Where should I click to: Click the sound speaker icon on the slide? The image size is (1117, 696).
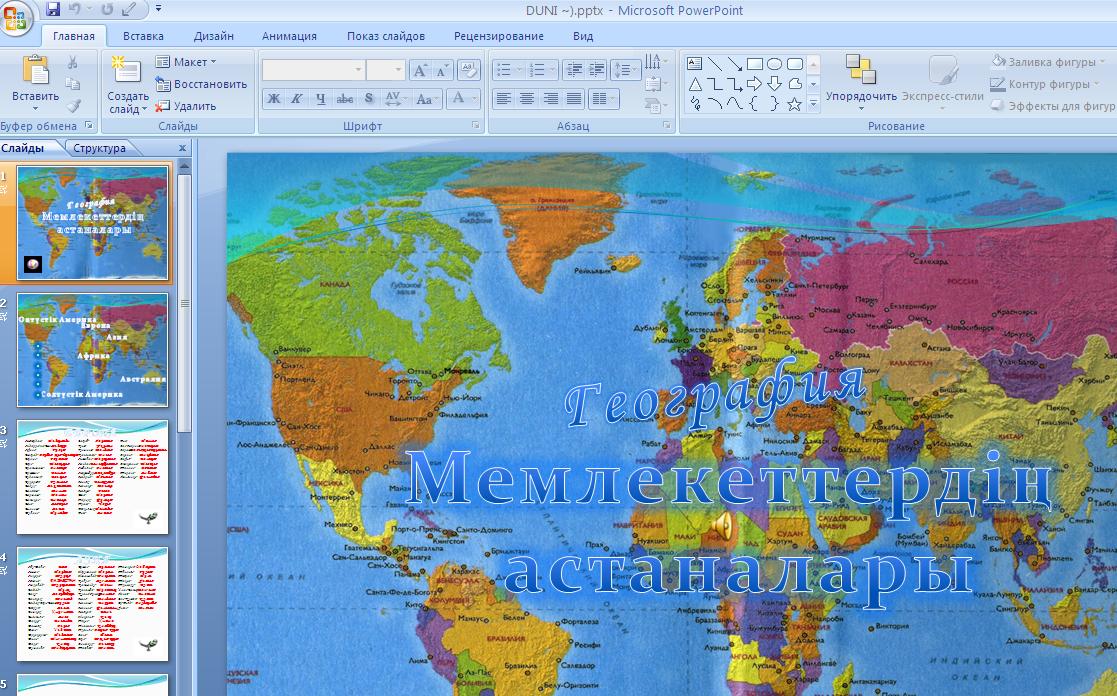721,526
